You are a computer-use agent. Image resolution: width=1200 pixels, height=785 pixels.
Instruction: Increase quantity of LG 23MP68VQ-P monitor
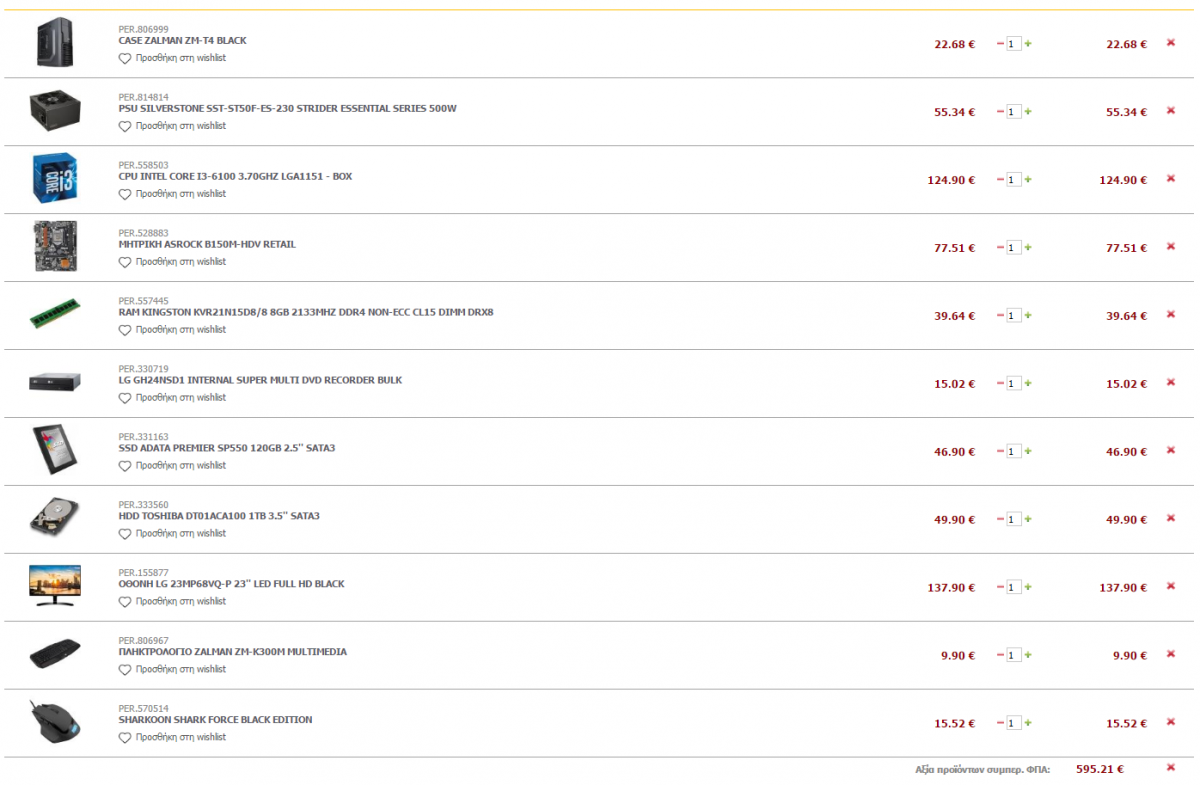1028,588
